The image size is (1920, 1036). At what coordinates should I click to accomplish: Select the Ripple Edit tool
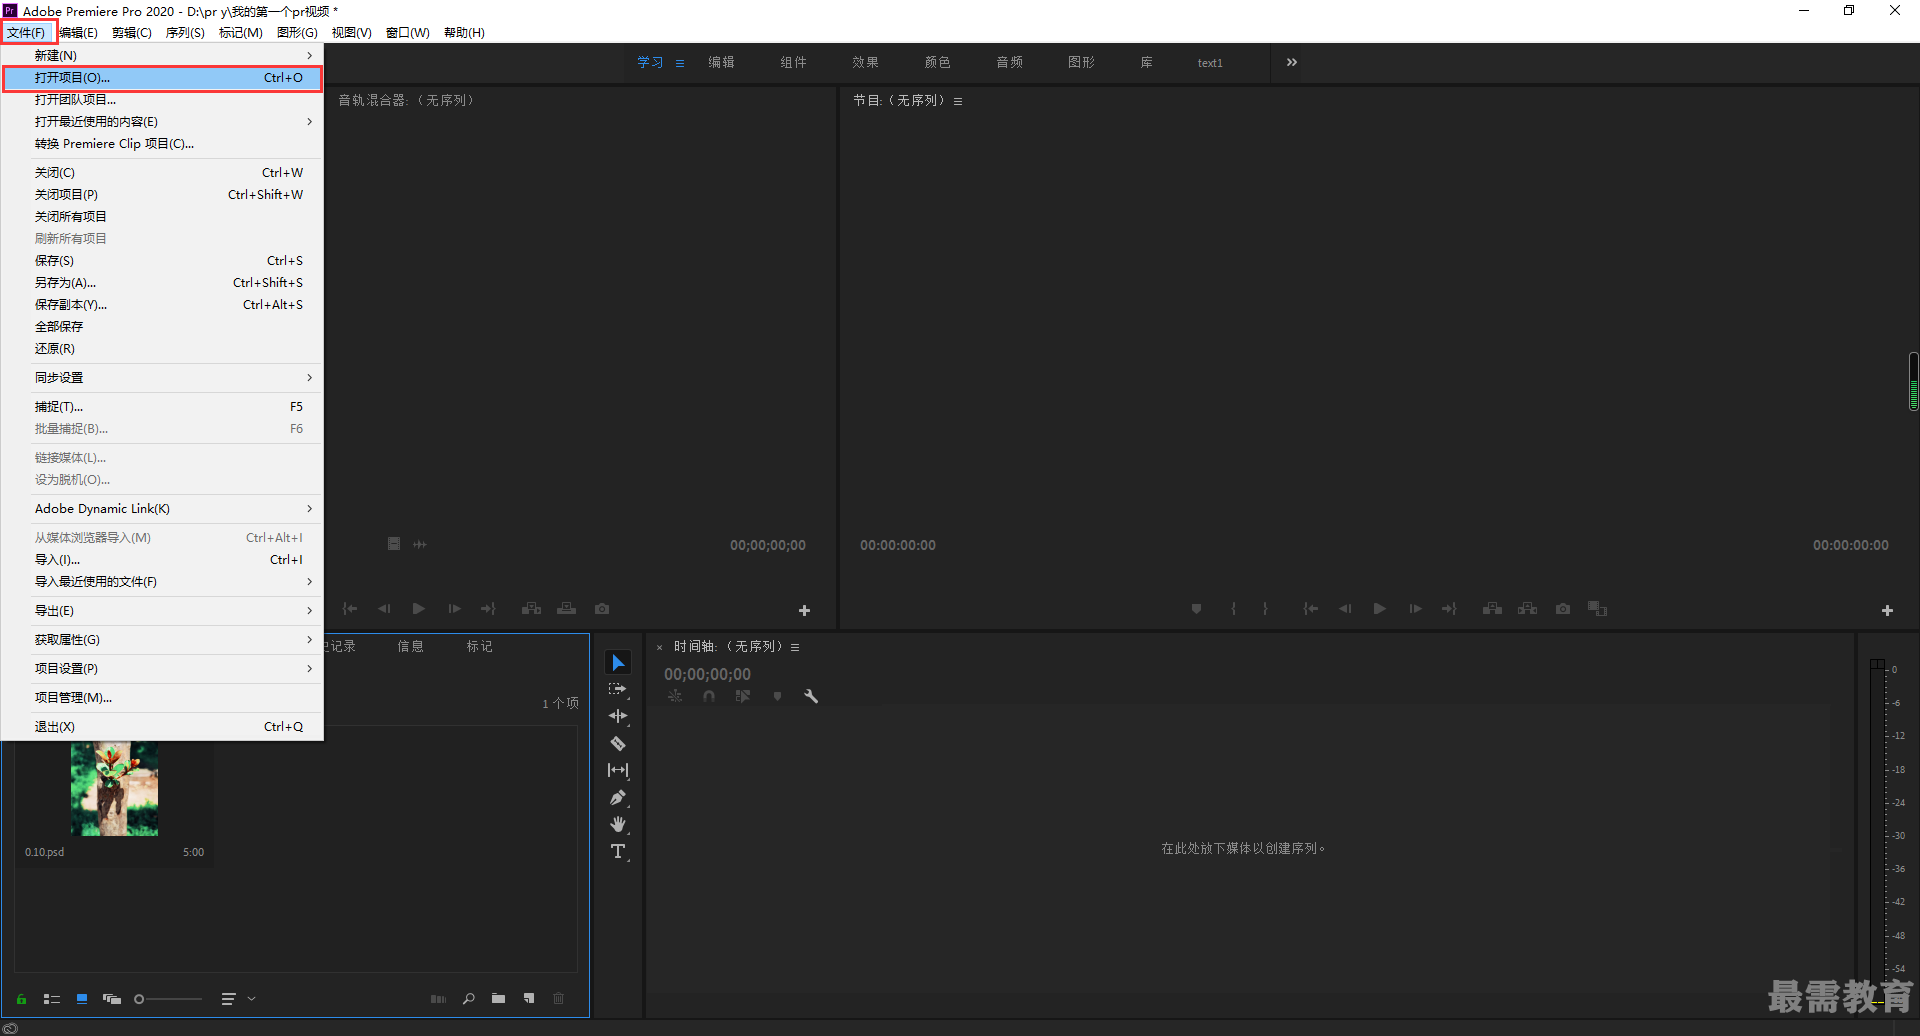coord(618,716)
